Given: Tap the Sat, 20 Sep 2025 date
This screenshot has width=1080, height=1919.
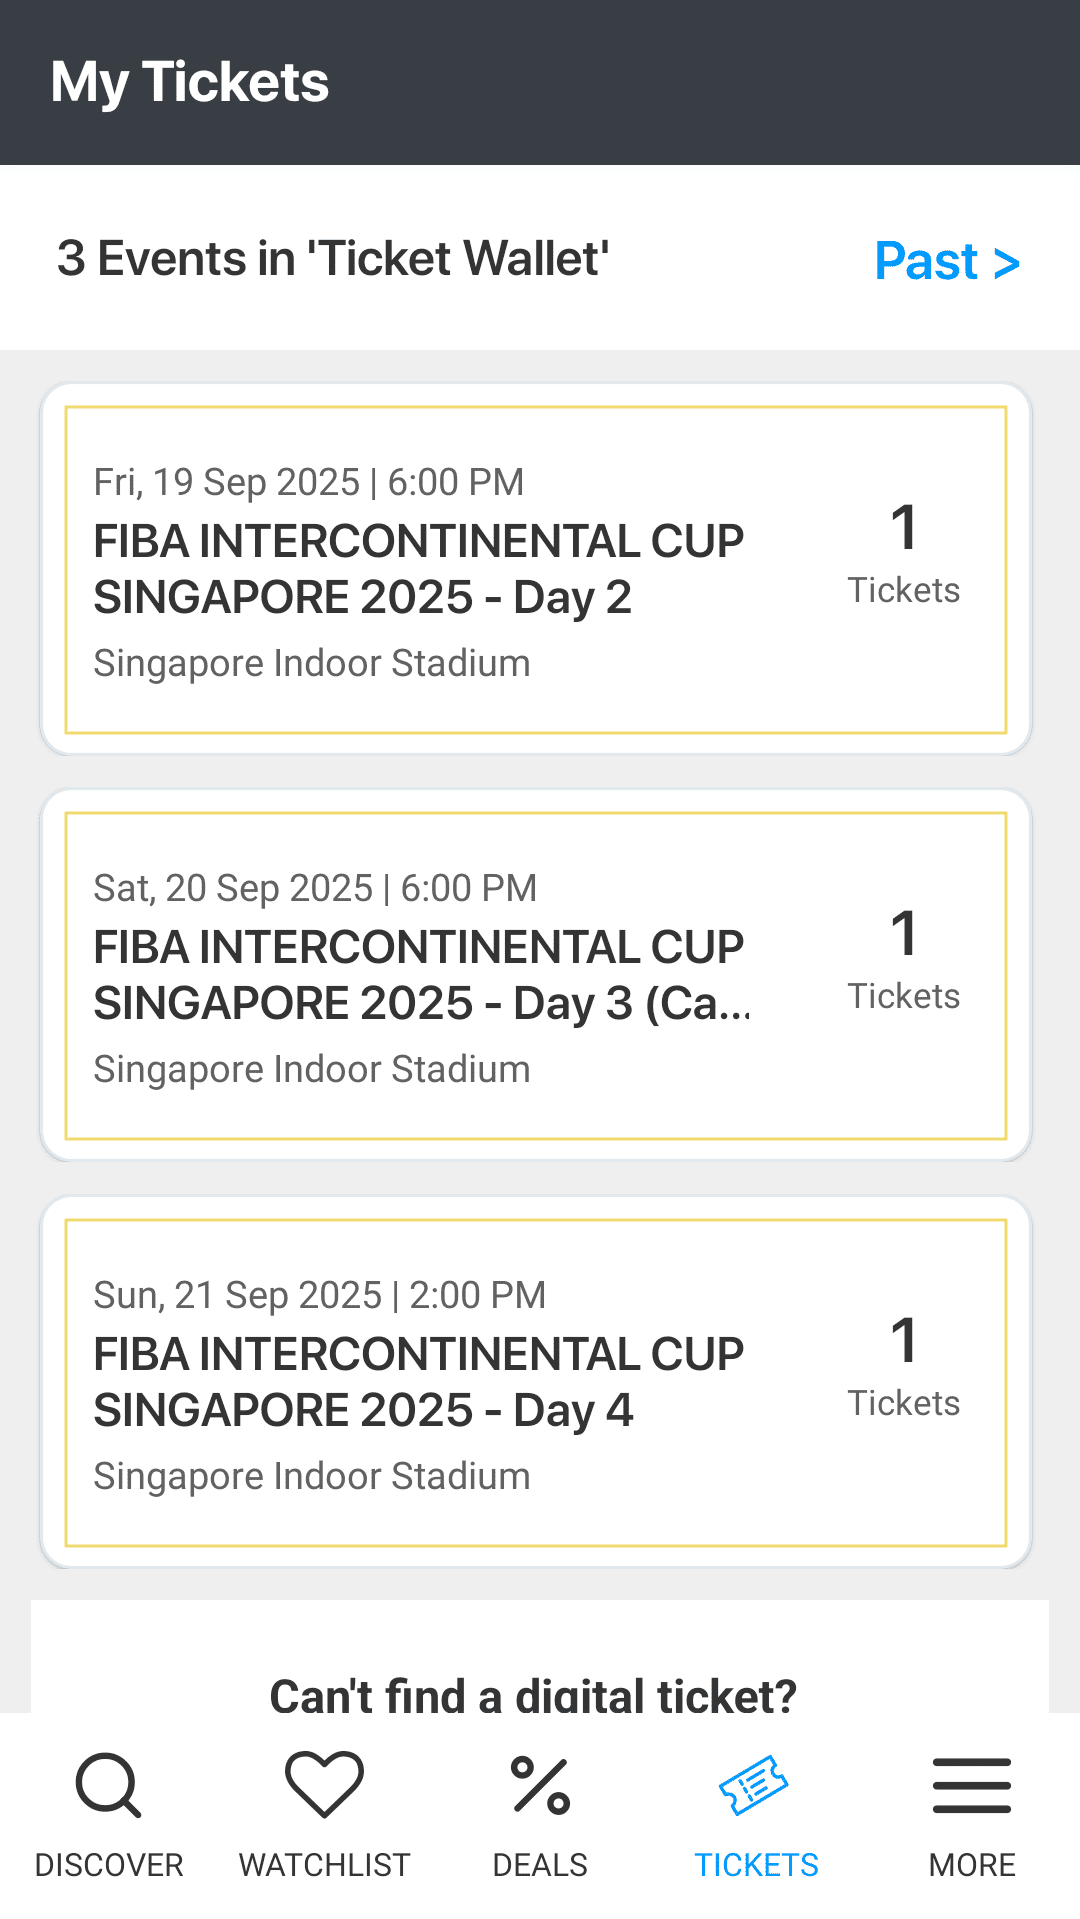Looking at the screenshot, I should point(315,888).
